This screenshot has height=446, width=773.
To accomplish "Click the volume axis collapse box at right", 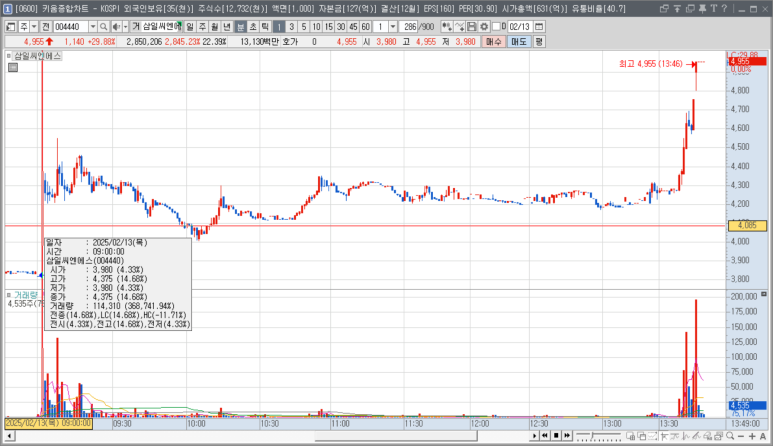I will click(x=764, y=294).
